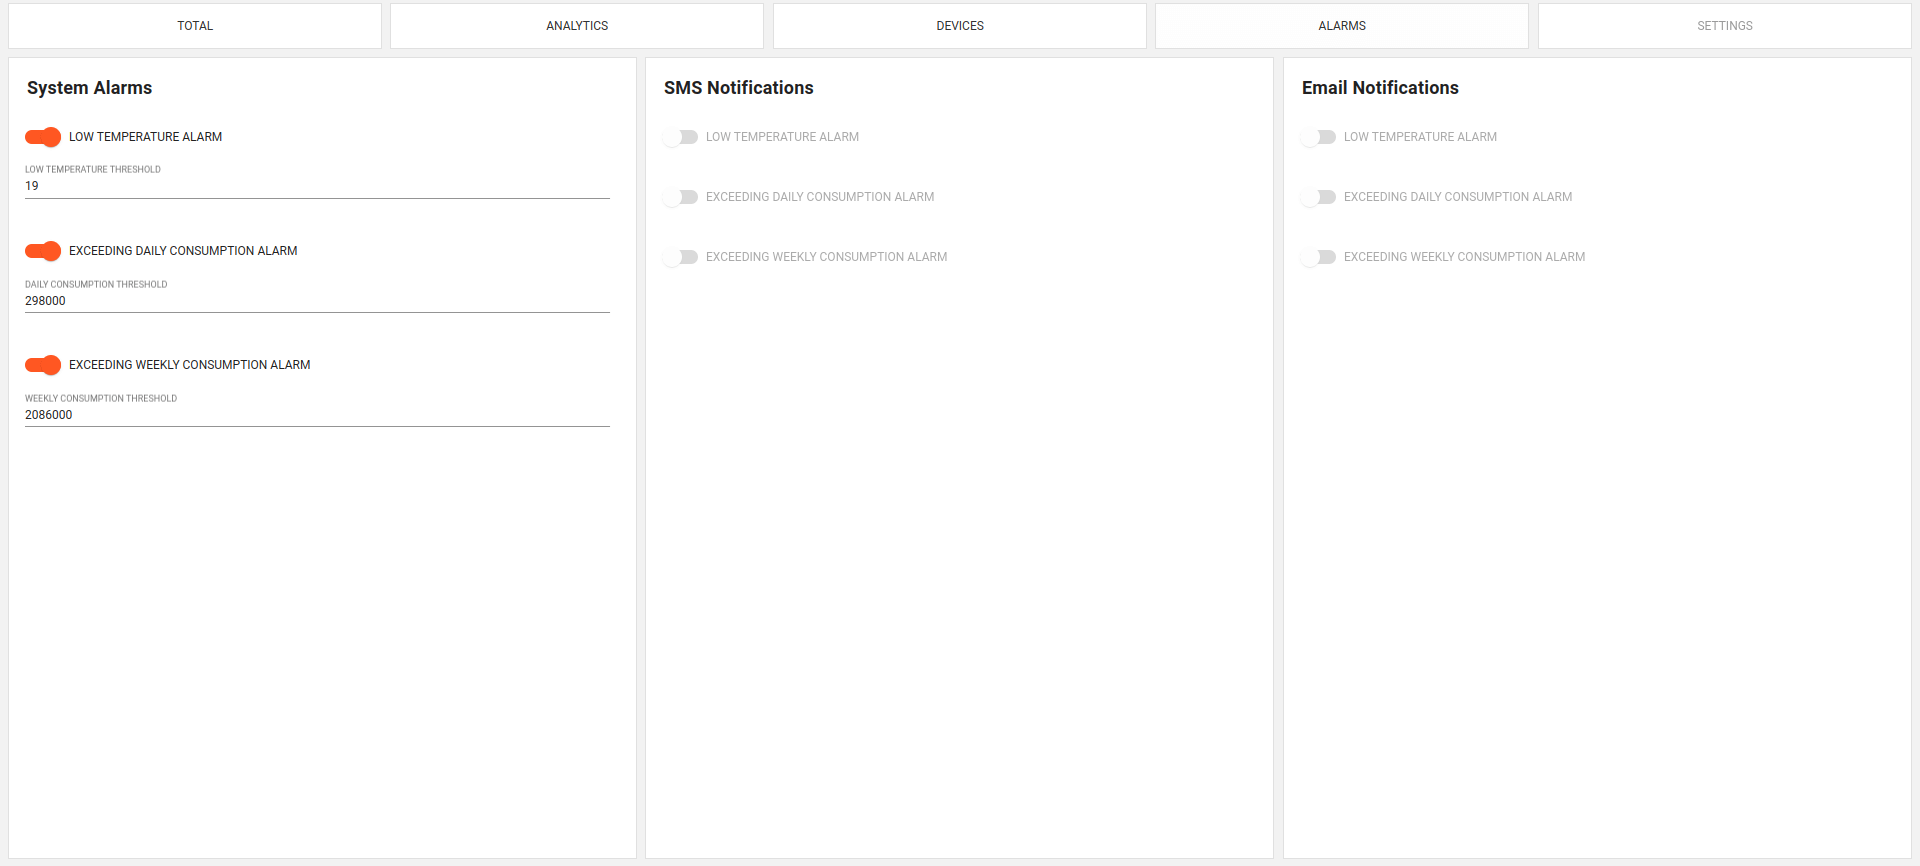
Task: Turn off system Exceeding Daily Consumption Alarm
Action: [x=43, y=251]
